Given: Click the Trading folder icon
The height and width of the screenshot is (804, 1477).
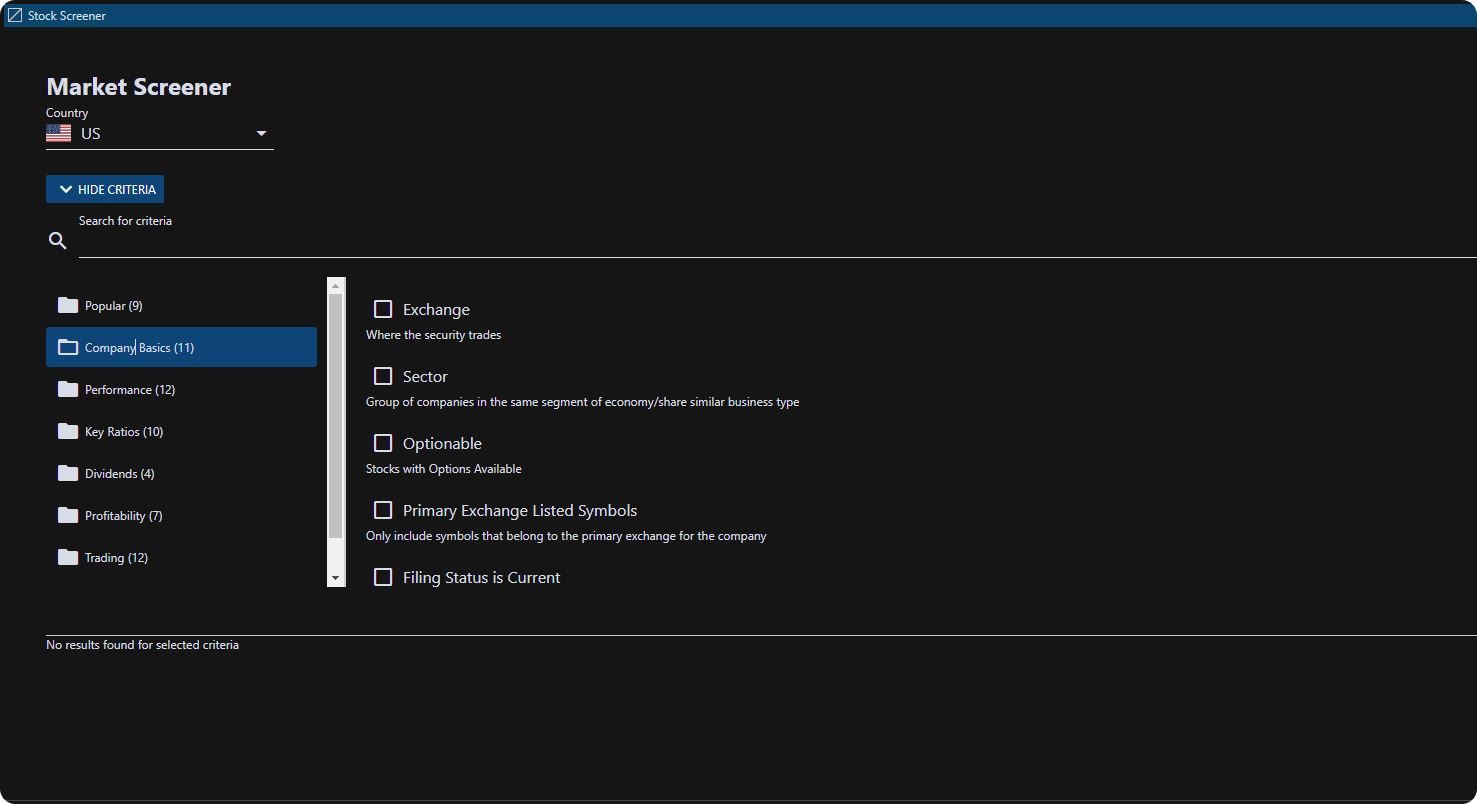Looking at the screenshot, I should [68, 557].
